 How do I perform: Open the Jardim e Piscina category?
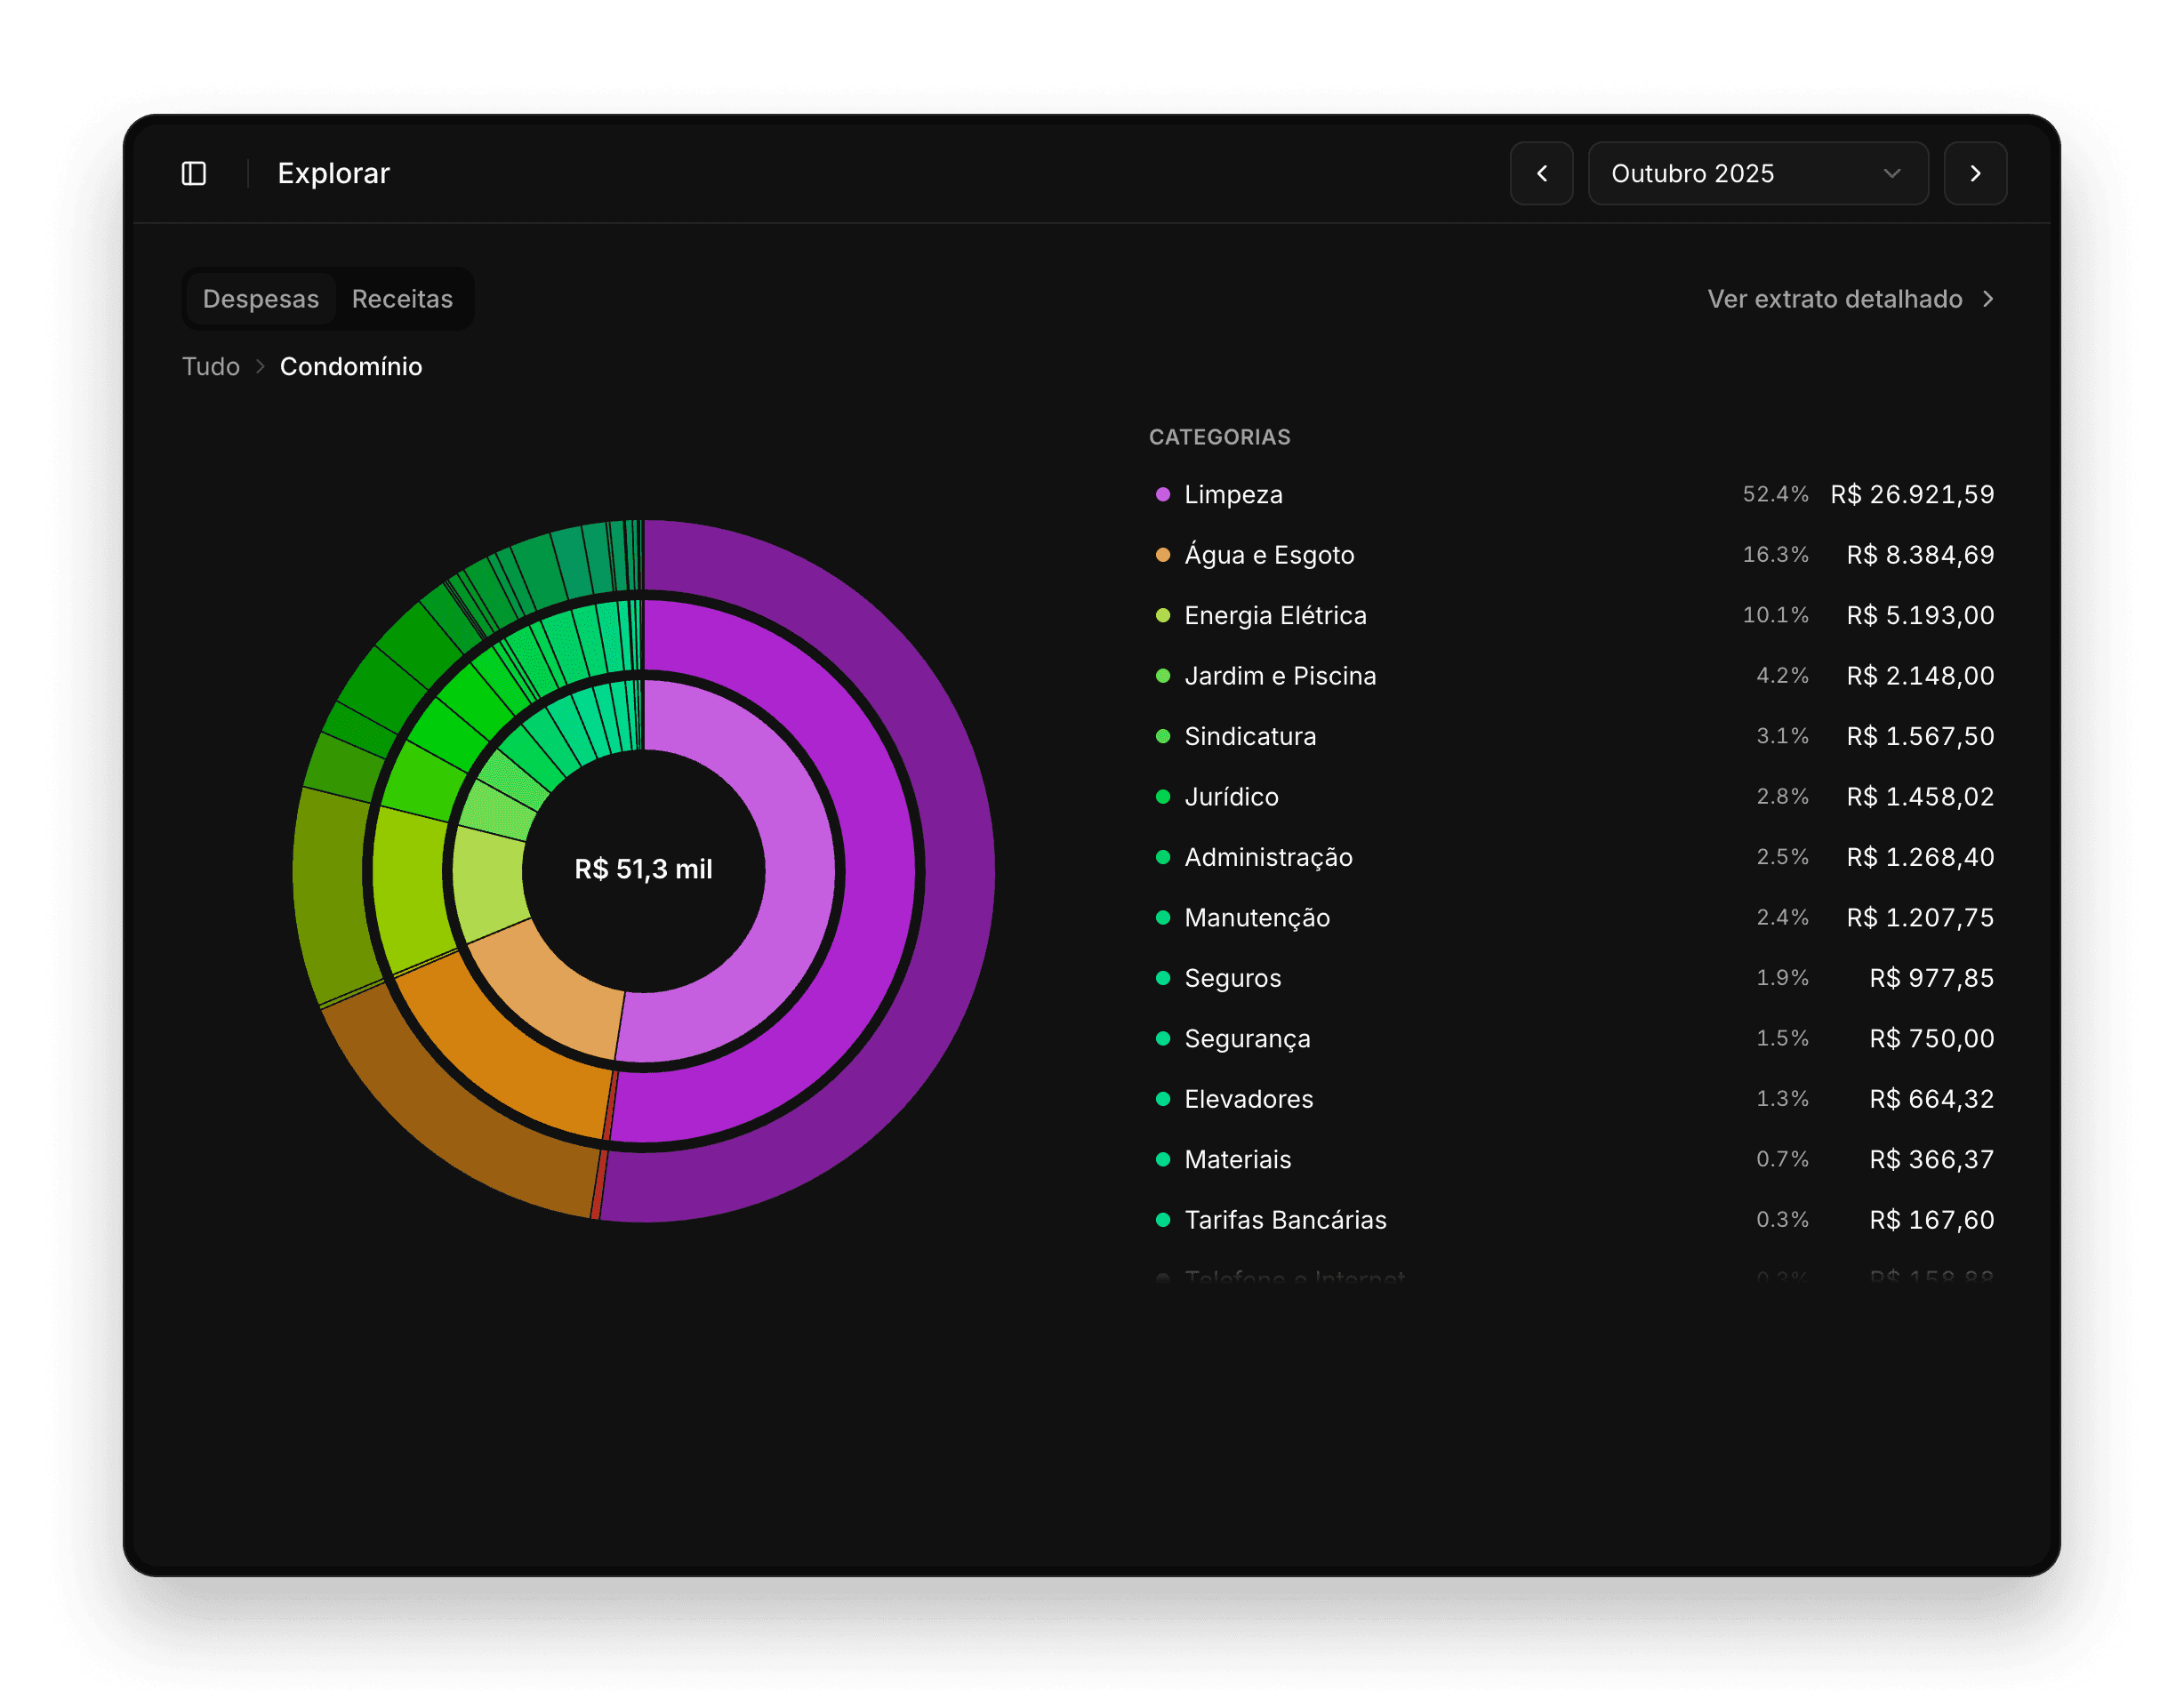[1280, 676]
